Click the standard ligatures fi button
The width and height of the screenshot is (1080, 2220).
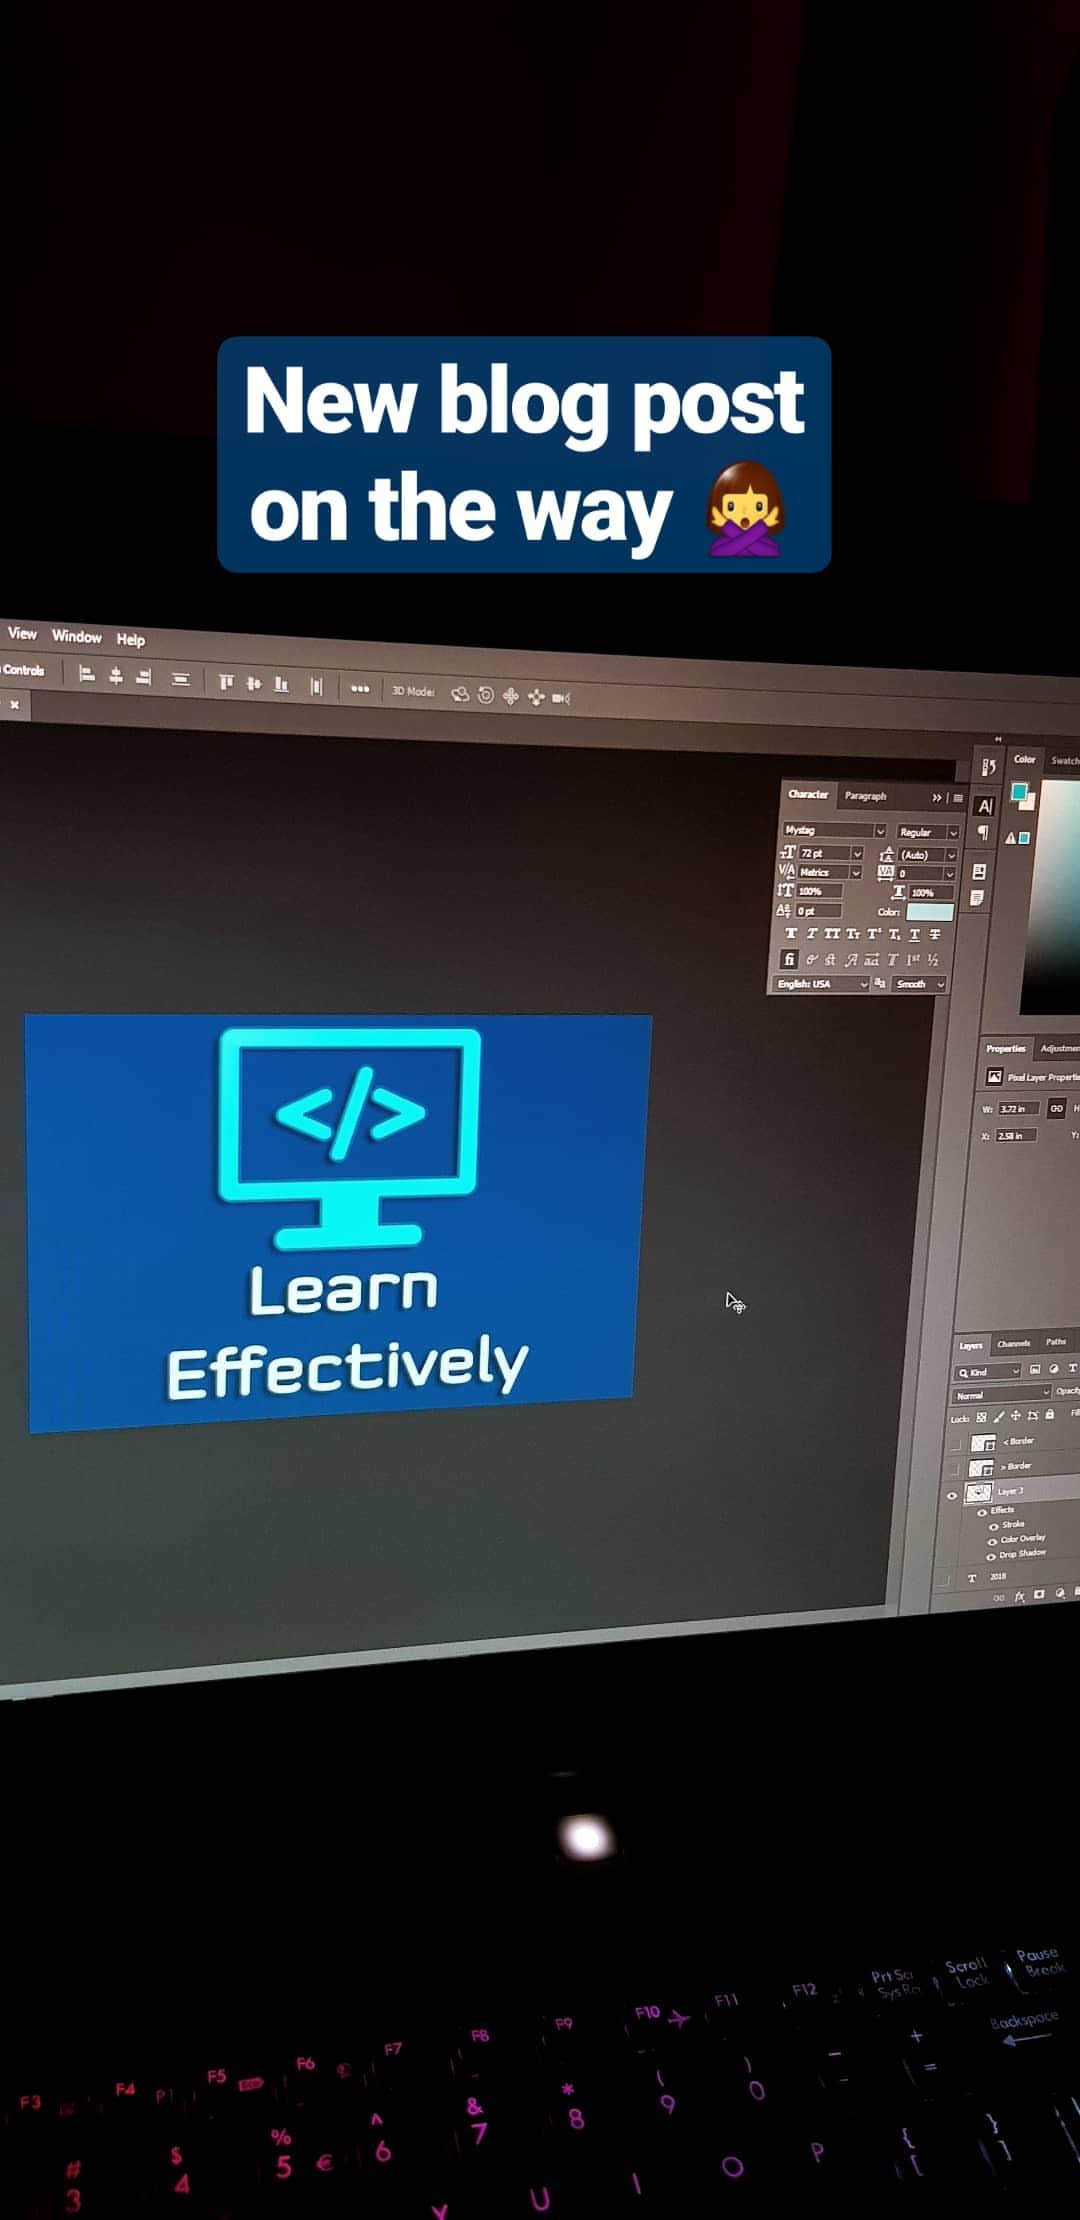(x=789, y=959)
